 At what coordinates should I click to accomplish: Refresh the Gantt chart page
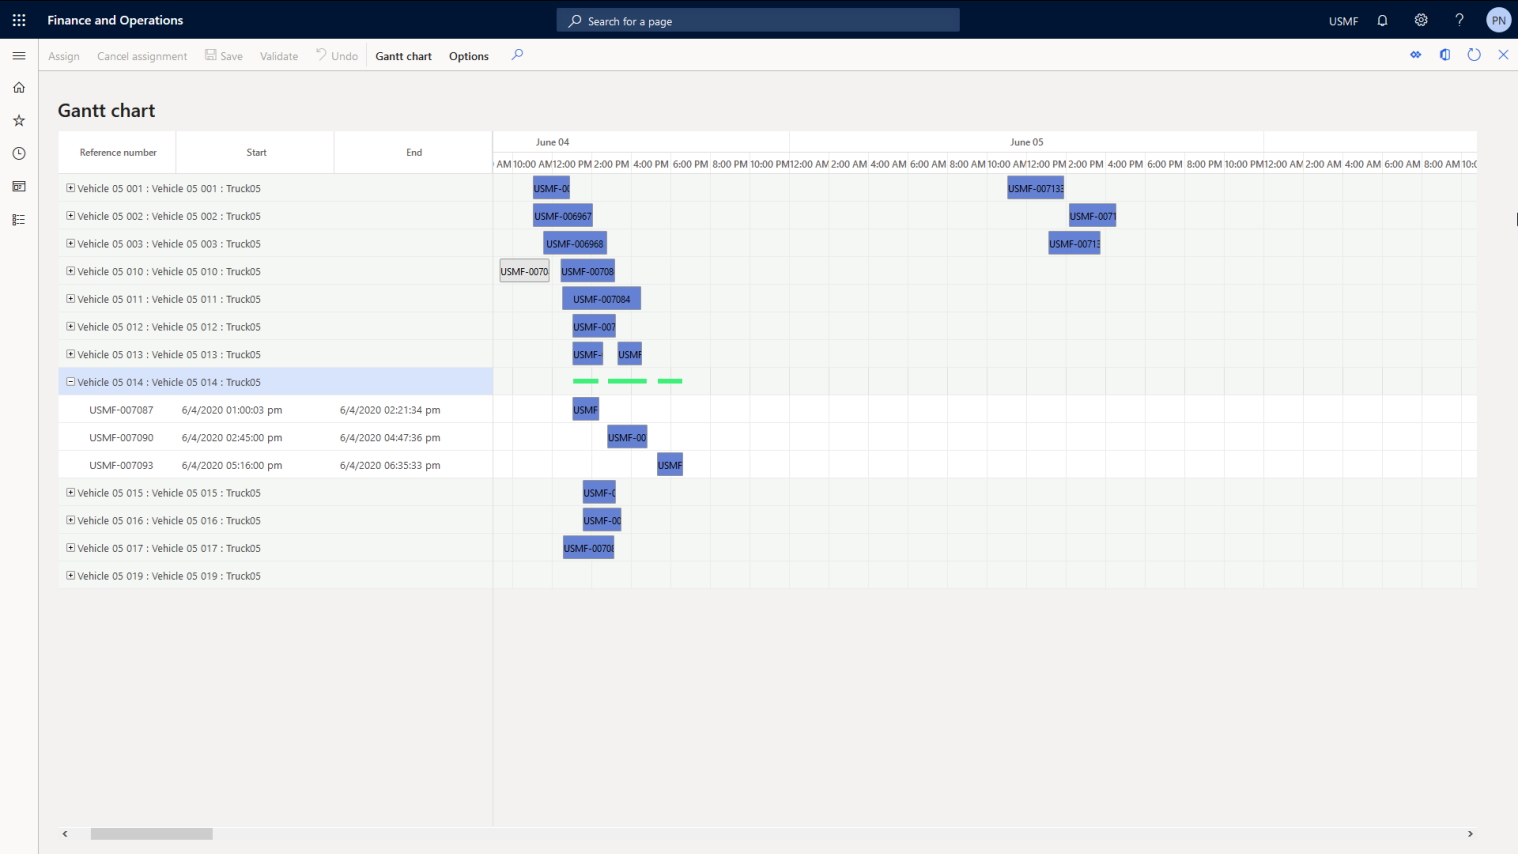point(1474,55)
